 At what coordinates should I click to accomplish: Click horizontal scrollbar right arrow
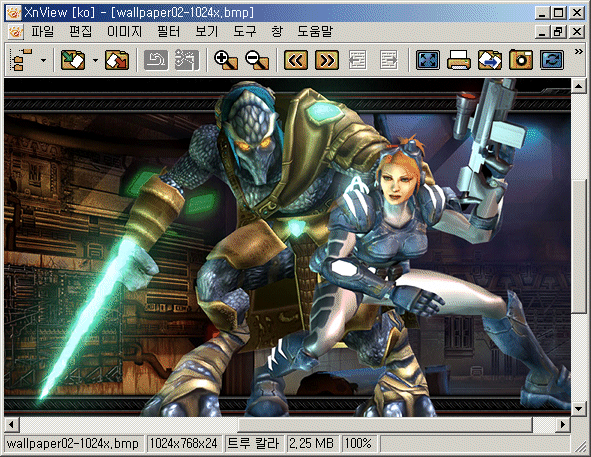pos(563,425)
